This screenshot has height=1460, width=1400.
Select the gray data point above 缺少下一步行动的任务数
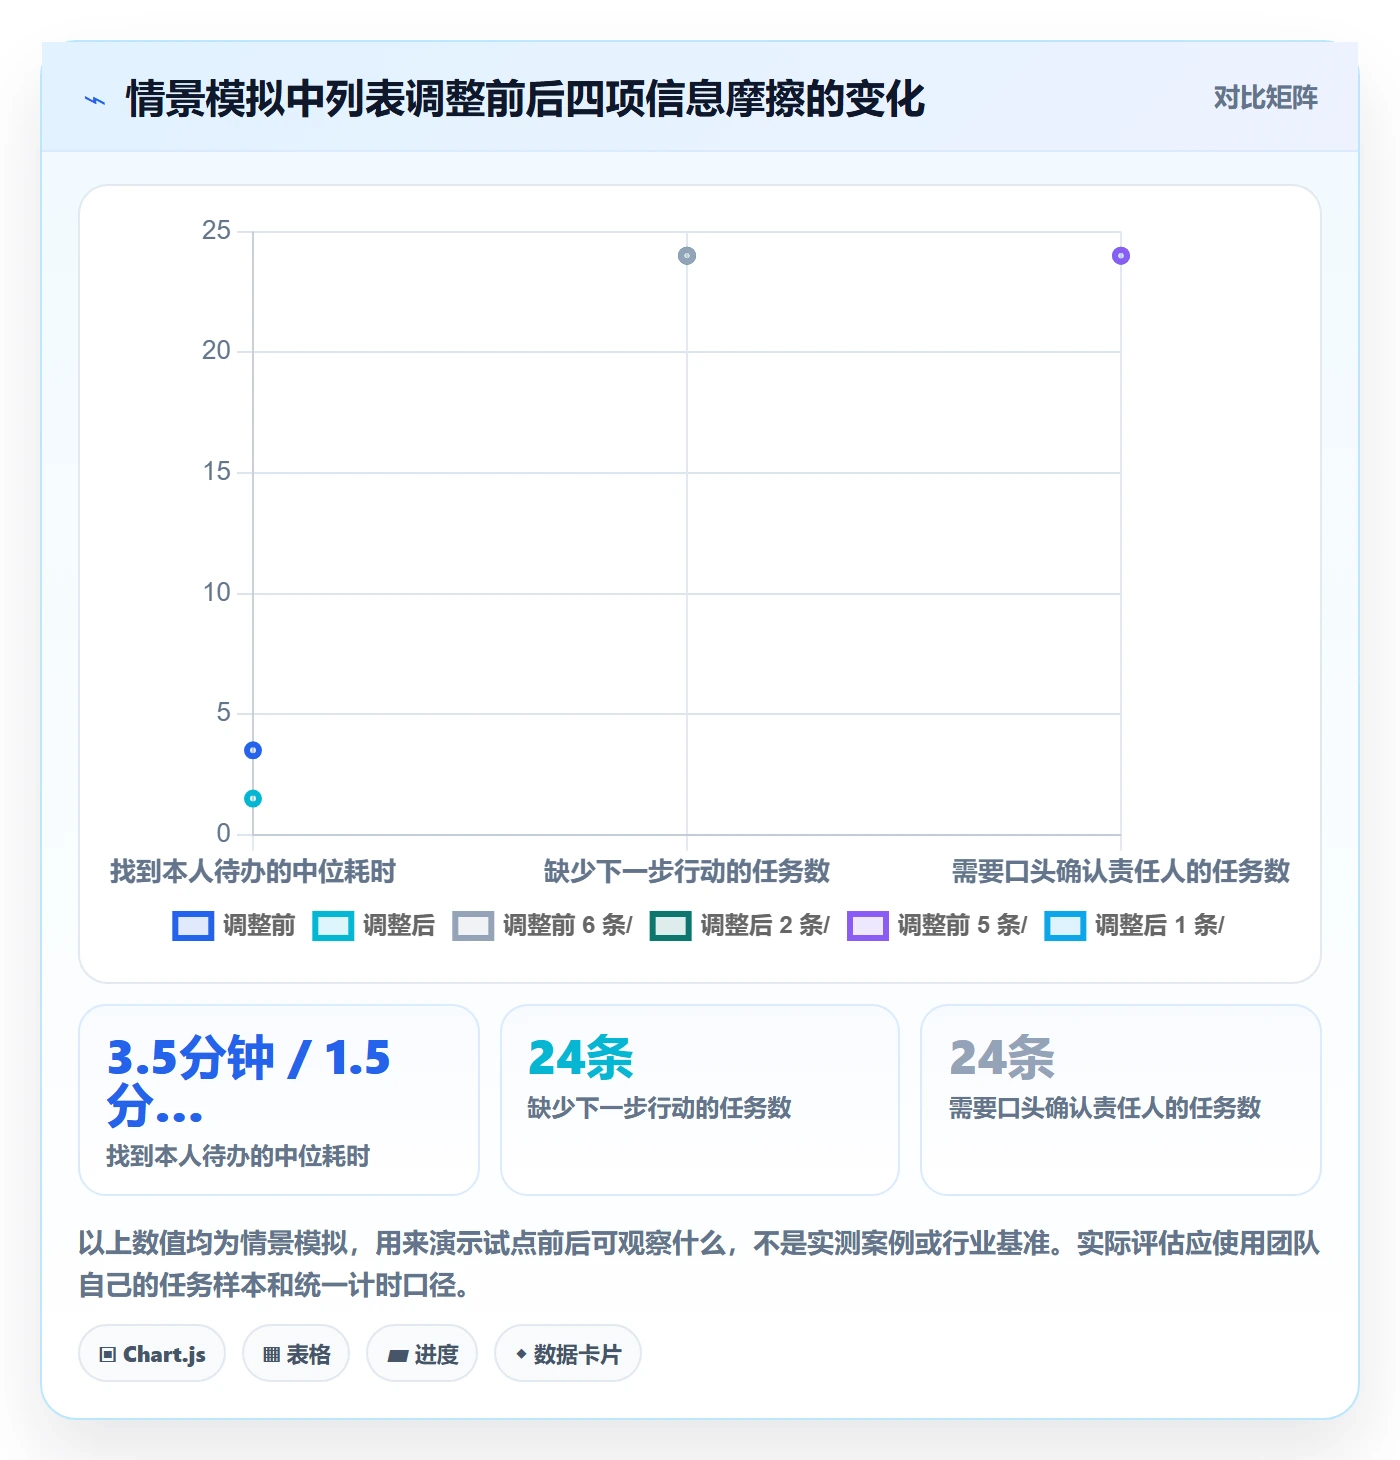pos(687,256)
